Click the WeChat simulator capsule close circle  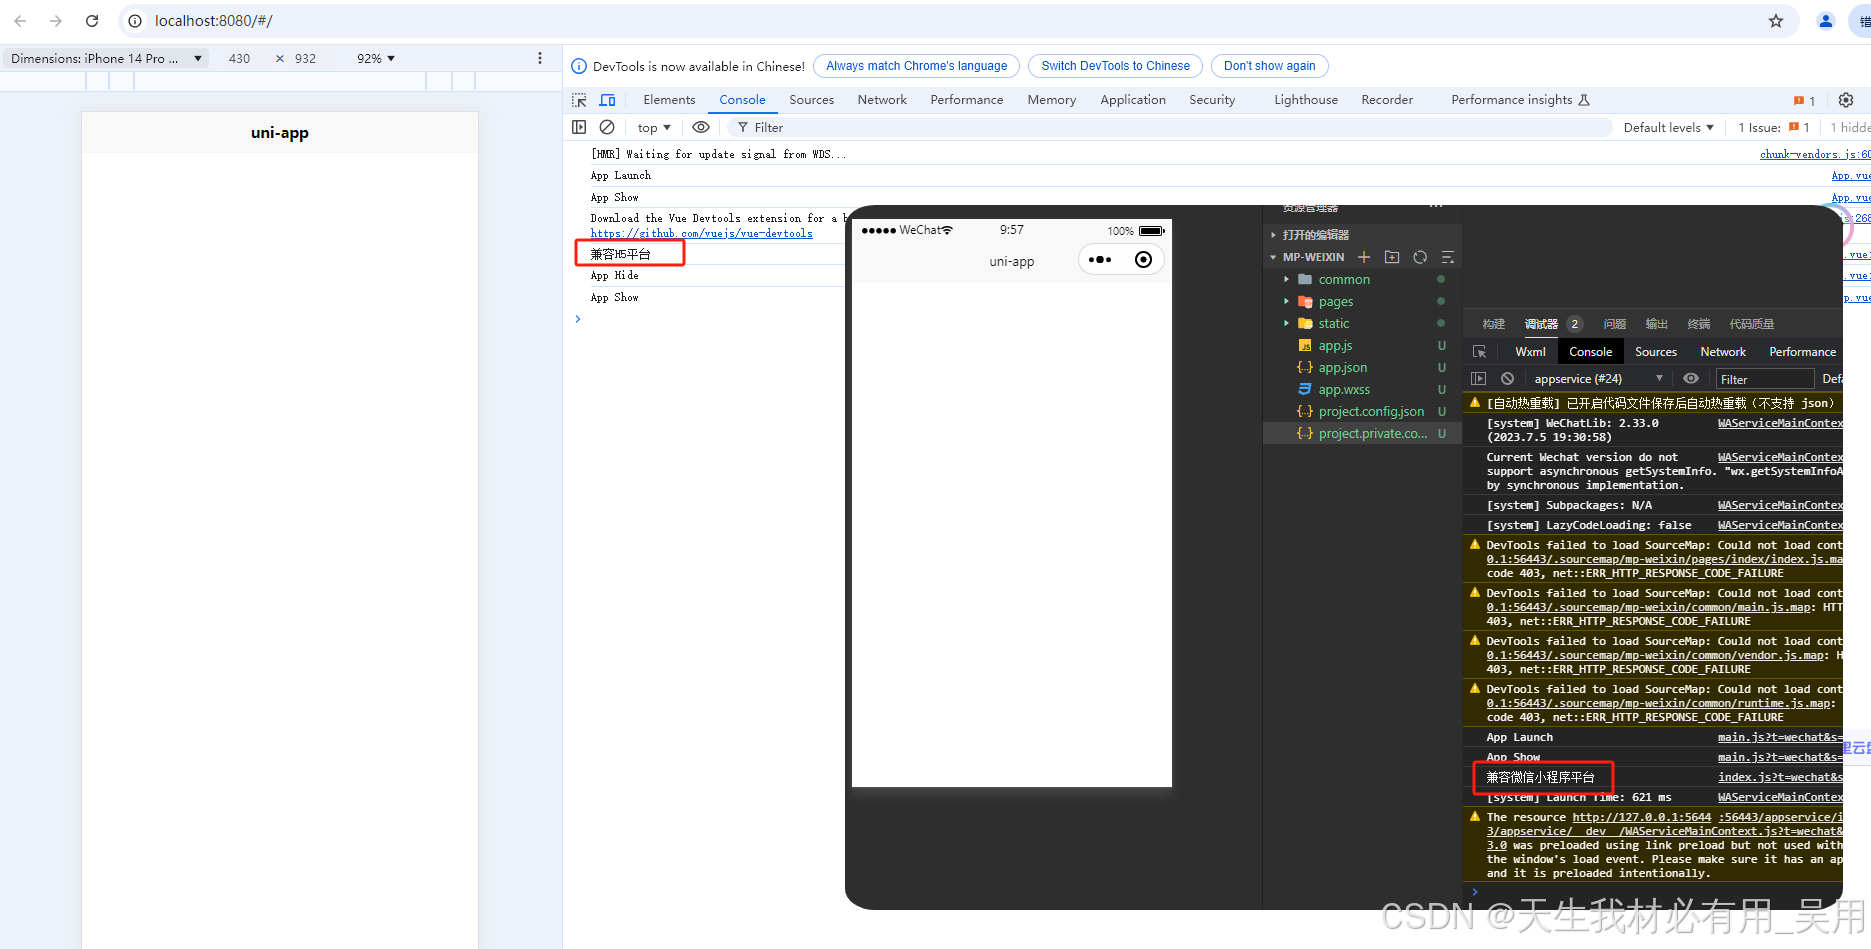coord(1143,260)
